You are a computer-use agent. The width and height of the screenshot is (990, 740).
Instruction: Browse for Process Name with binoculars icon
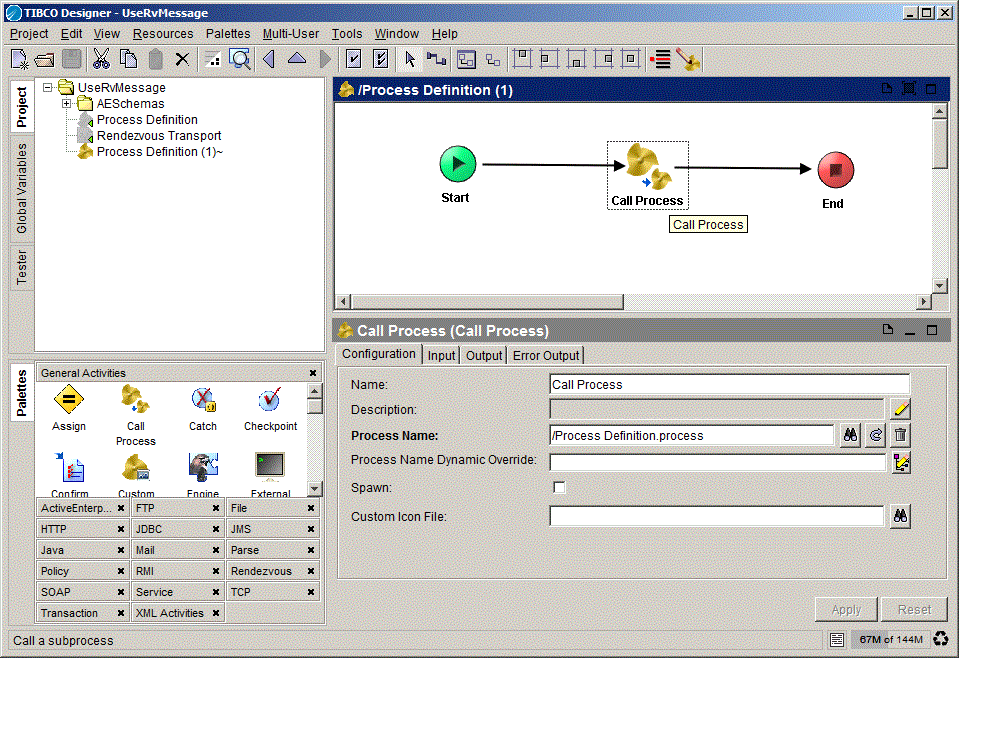849,435
